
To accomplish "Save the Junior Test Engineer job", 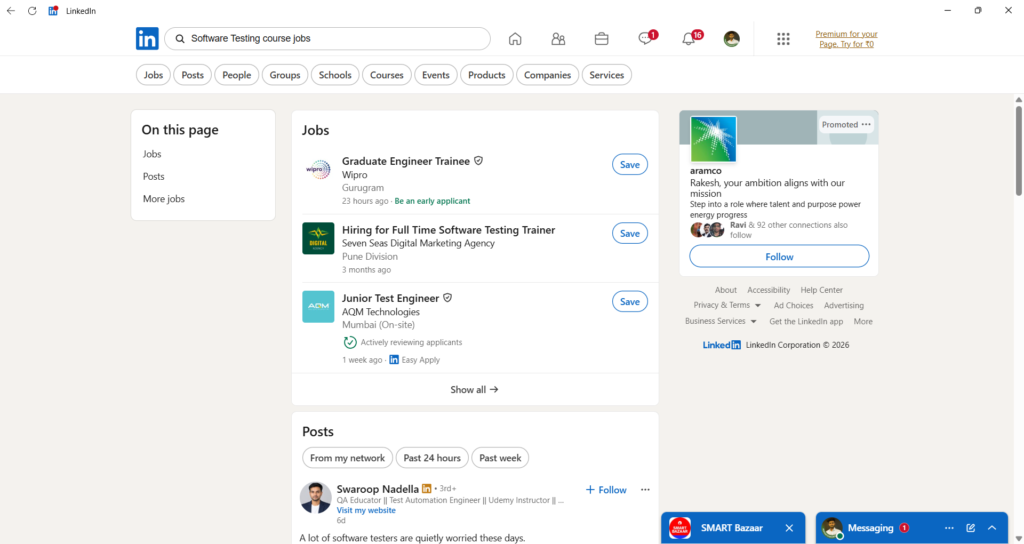I will (630, 302).
